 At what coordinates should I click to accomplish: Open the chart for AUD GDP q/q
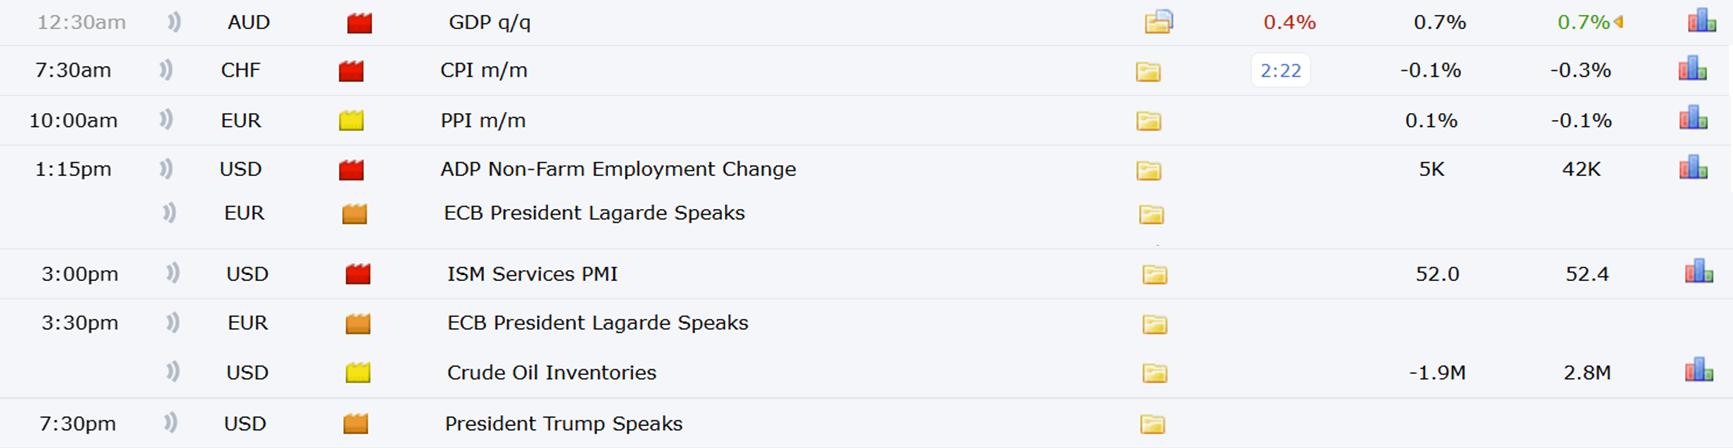pos(1701,21)
